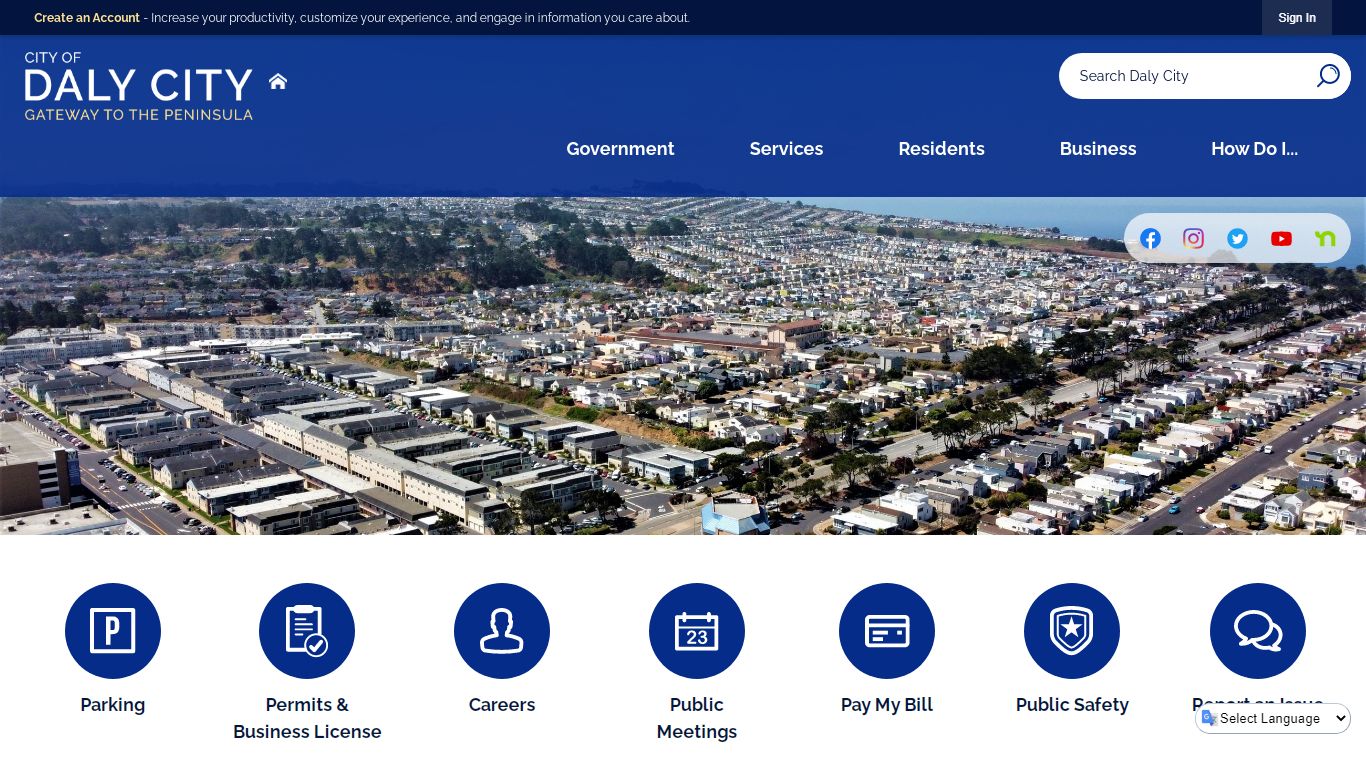Click the City of Daly City logo
Image resolution: width=1366 pixels, height=768 pixels.
click(139, 86)
